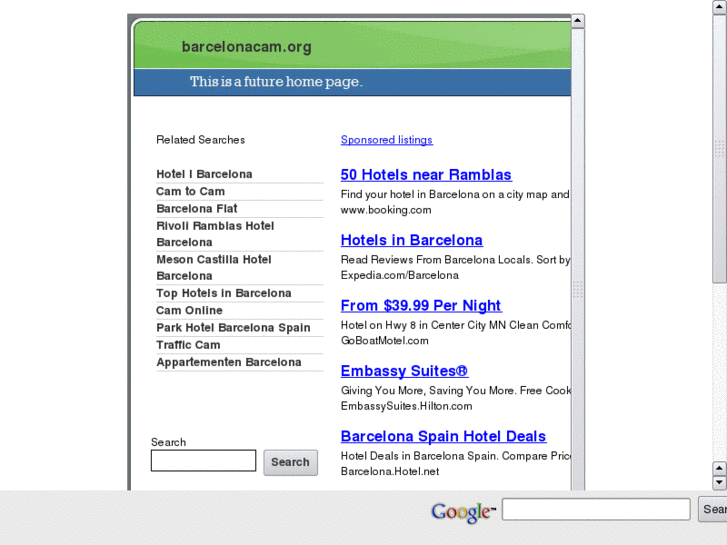Screen dimensions: 727x545
Task: Click second scroll-up arrow near bottom of outer scrollbar
Action: coord(719,468)
